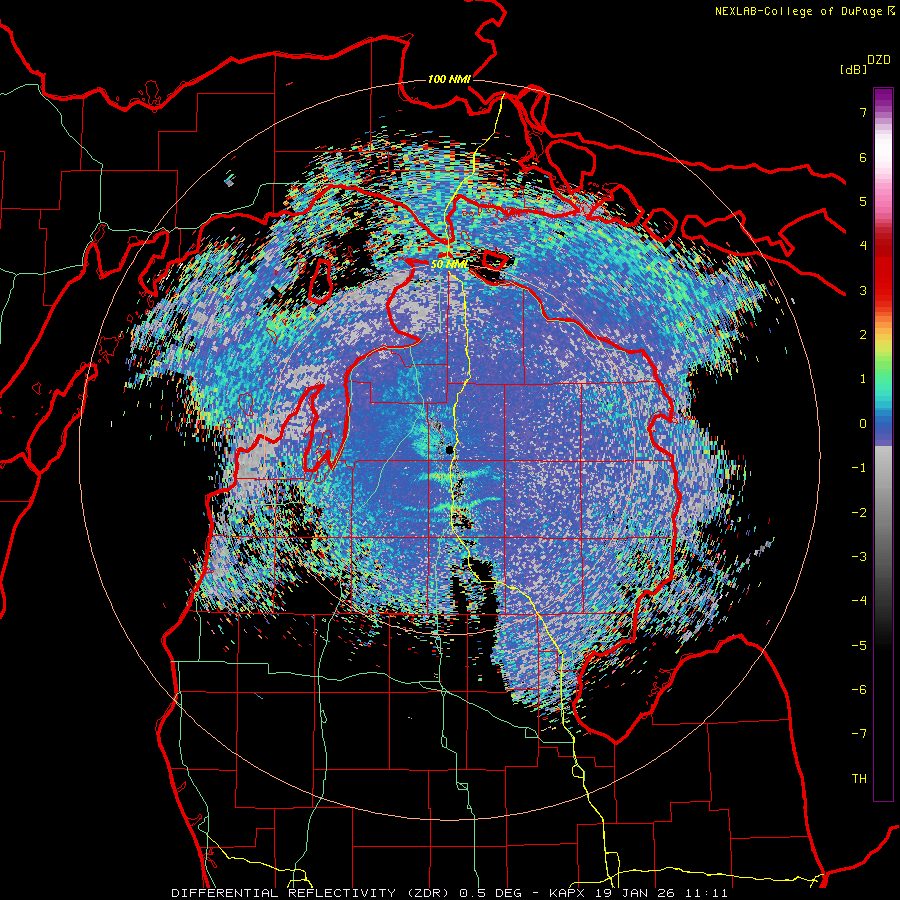Click the 3 value on color scale
Image resolution: width=900 pixels, height=900 pixels.
click(x=863, y=290)
